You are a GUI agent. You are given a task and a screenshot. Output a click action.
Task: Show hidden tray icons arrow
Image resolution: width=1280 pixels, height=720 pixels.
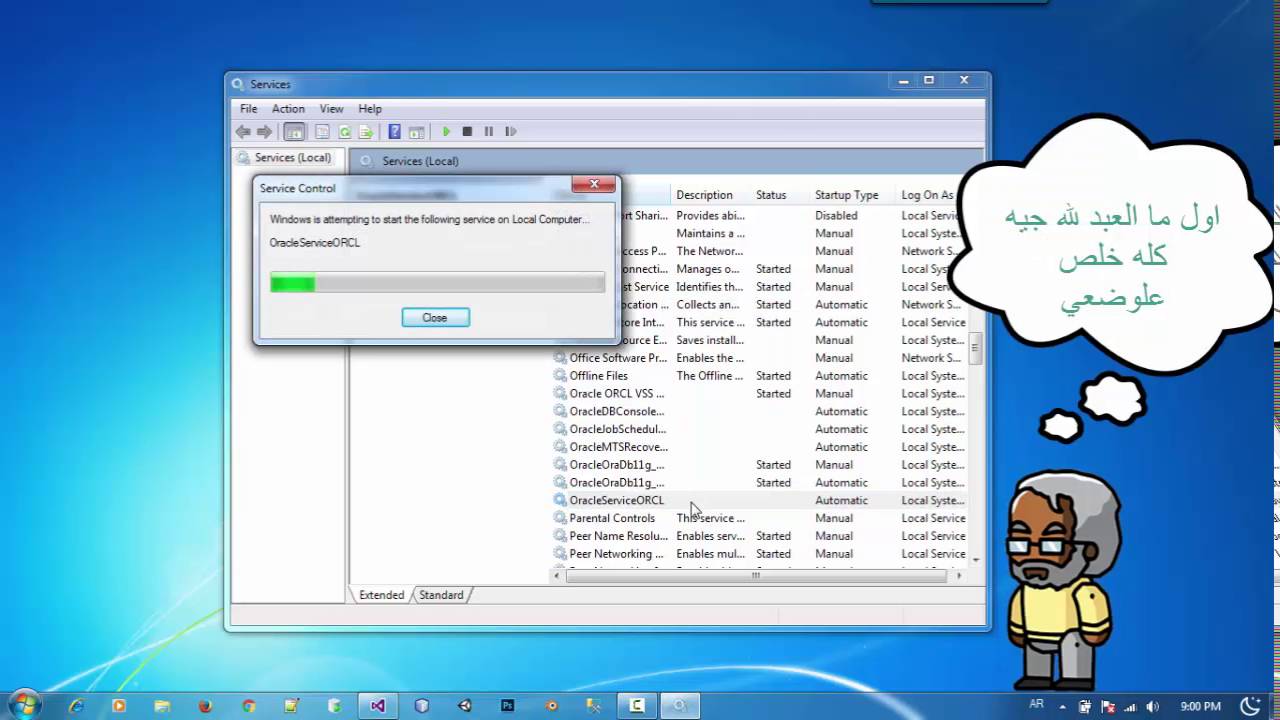click(1065, 706)
